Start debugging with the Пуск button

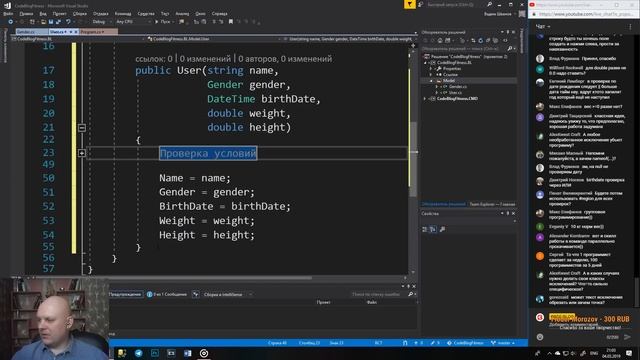163,22
